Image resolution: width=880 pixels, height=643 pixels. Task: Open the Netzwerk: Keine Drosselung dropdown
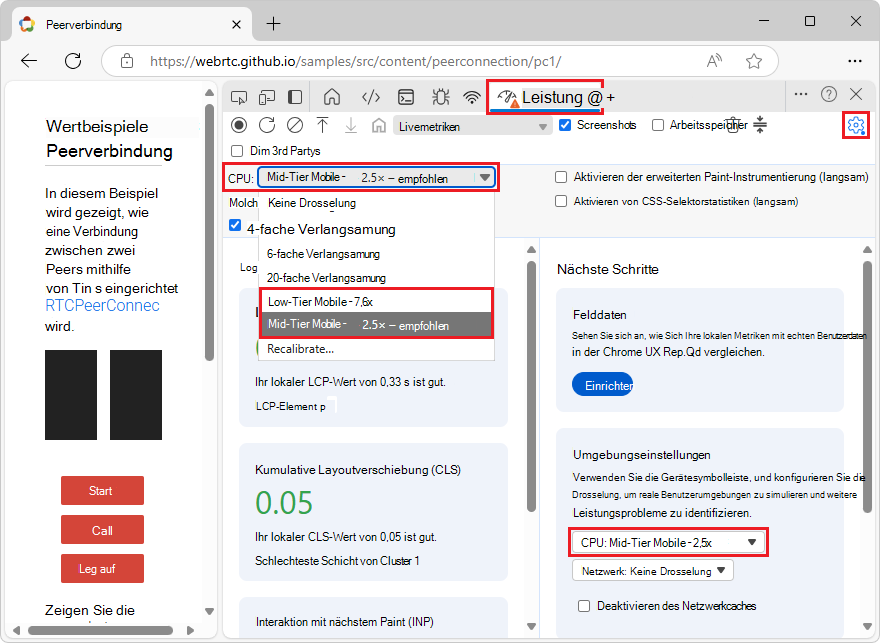[x=651, y=571]
